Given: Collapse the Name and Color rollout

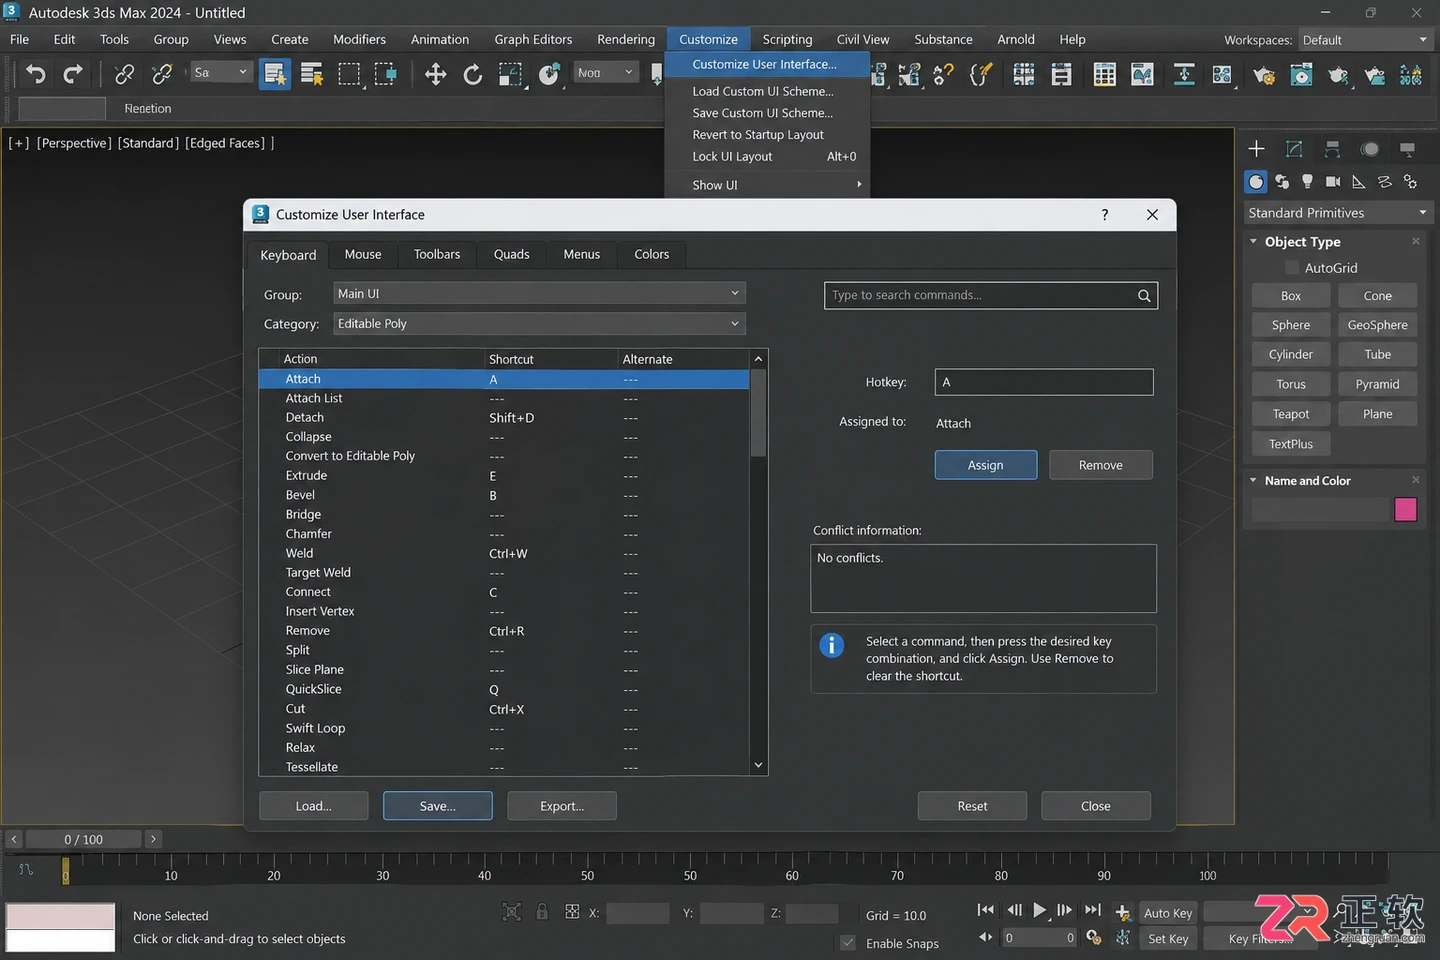Looking at the screenshot, I should (x=1254, y=480).
